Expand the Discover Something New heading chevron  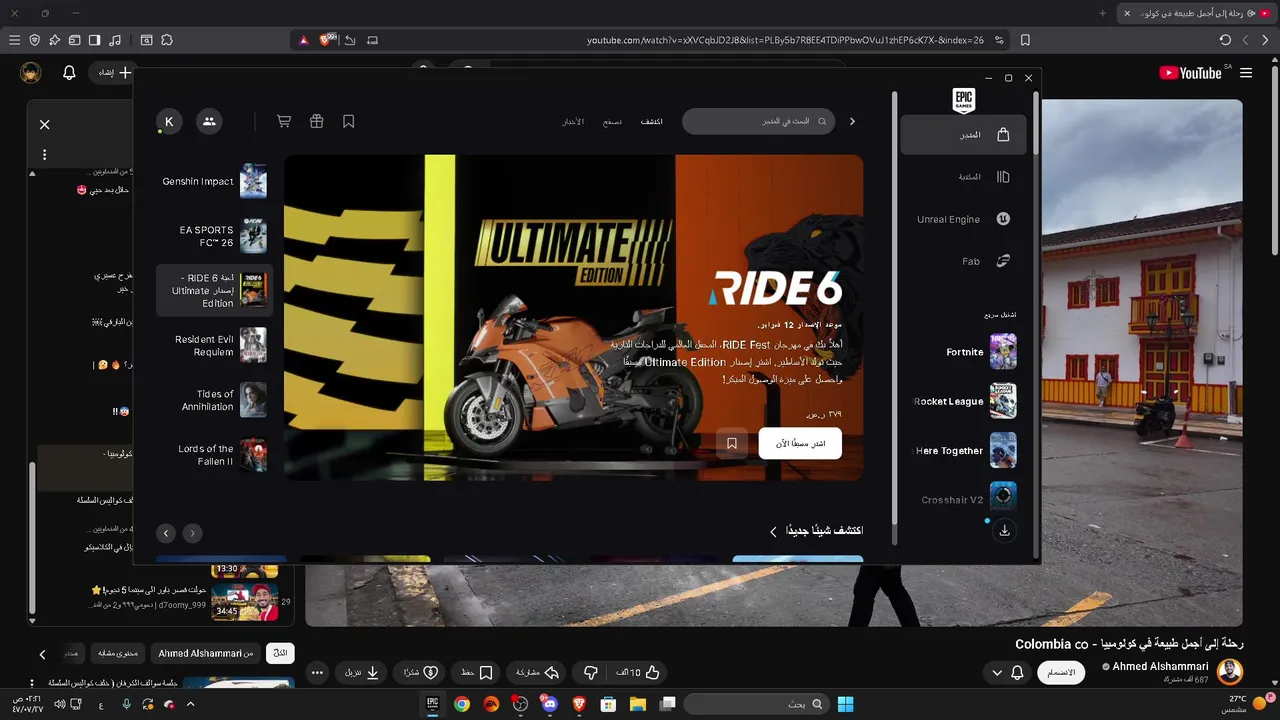click(773, 531)
